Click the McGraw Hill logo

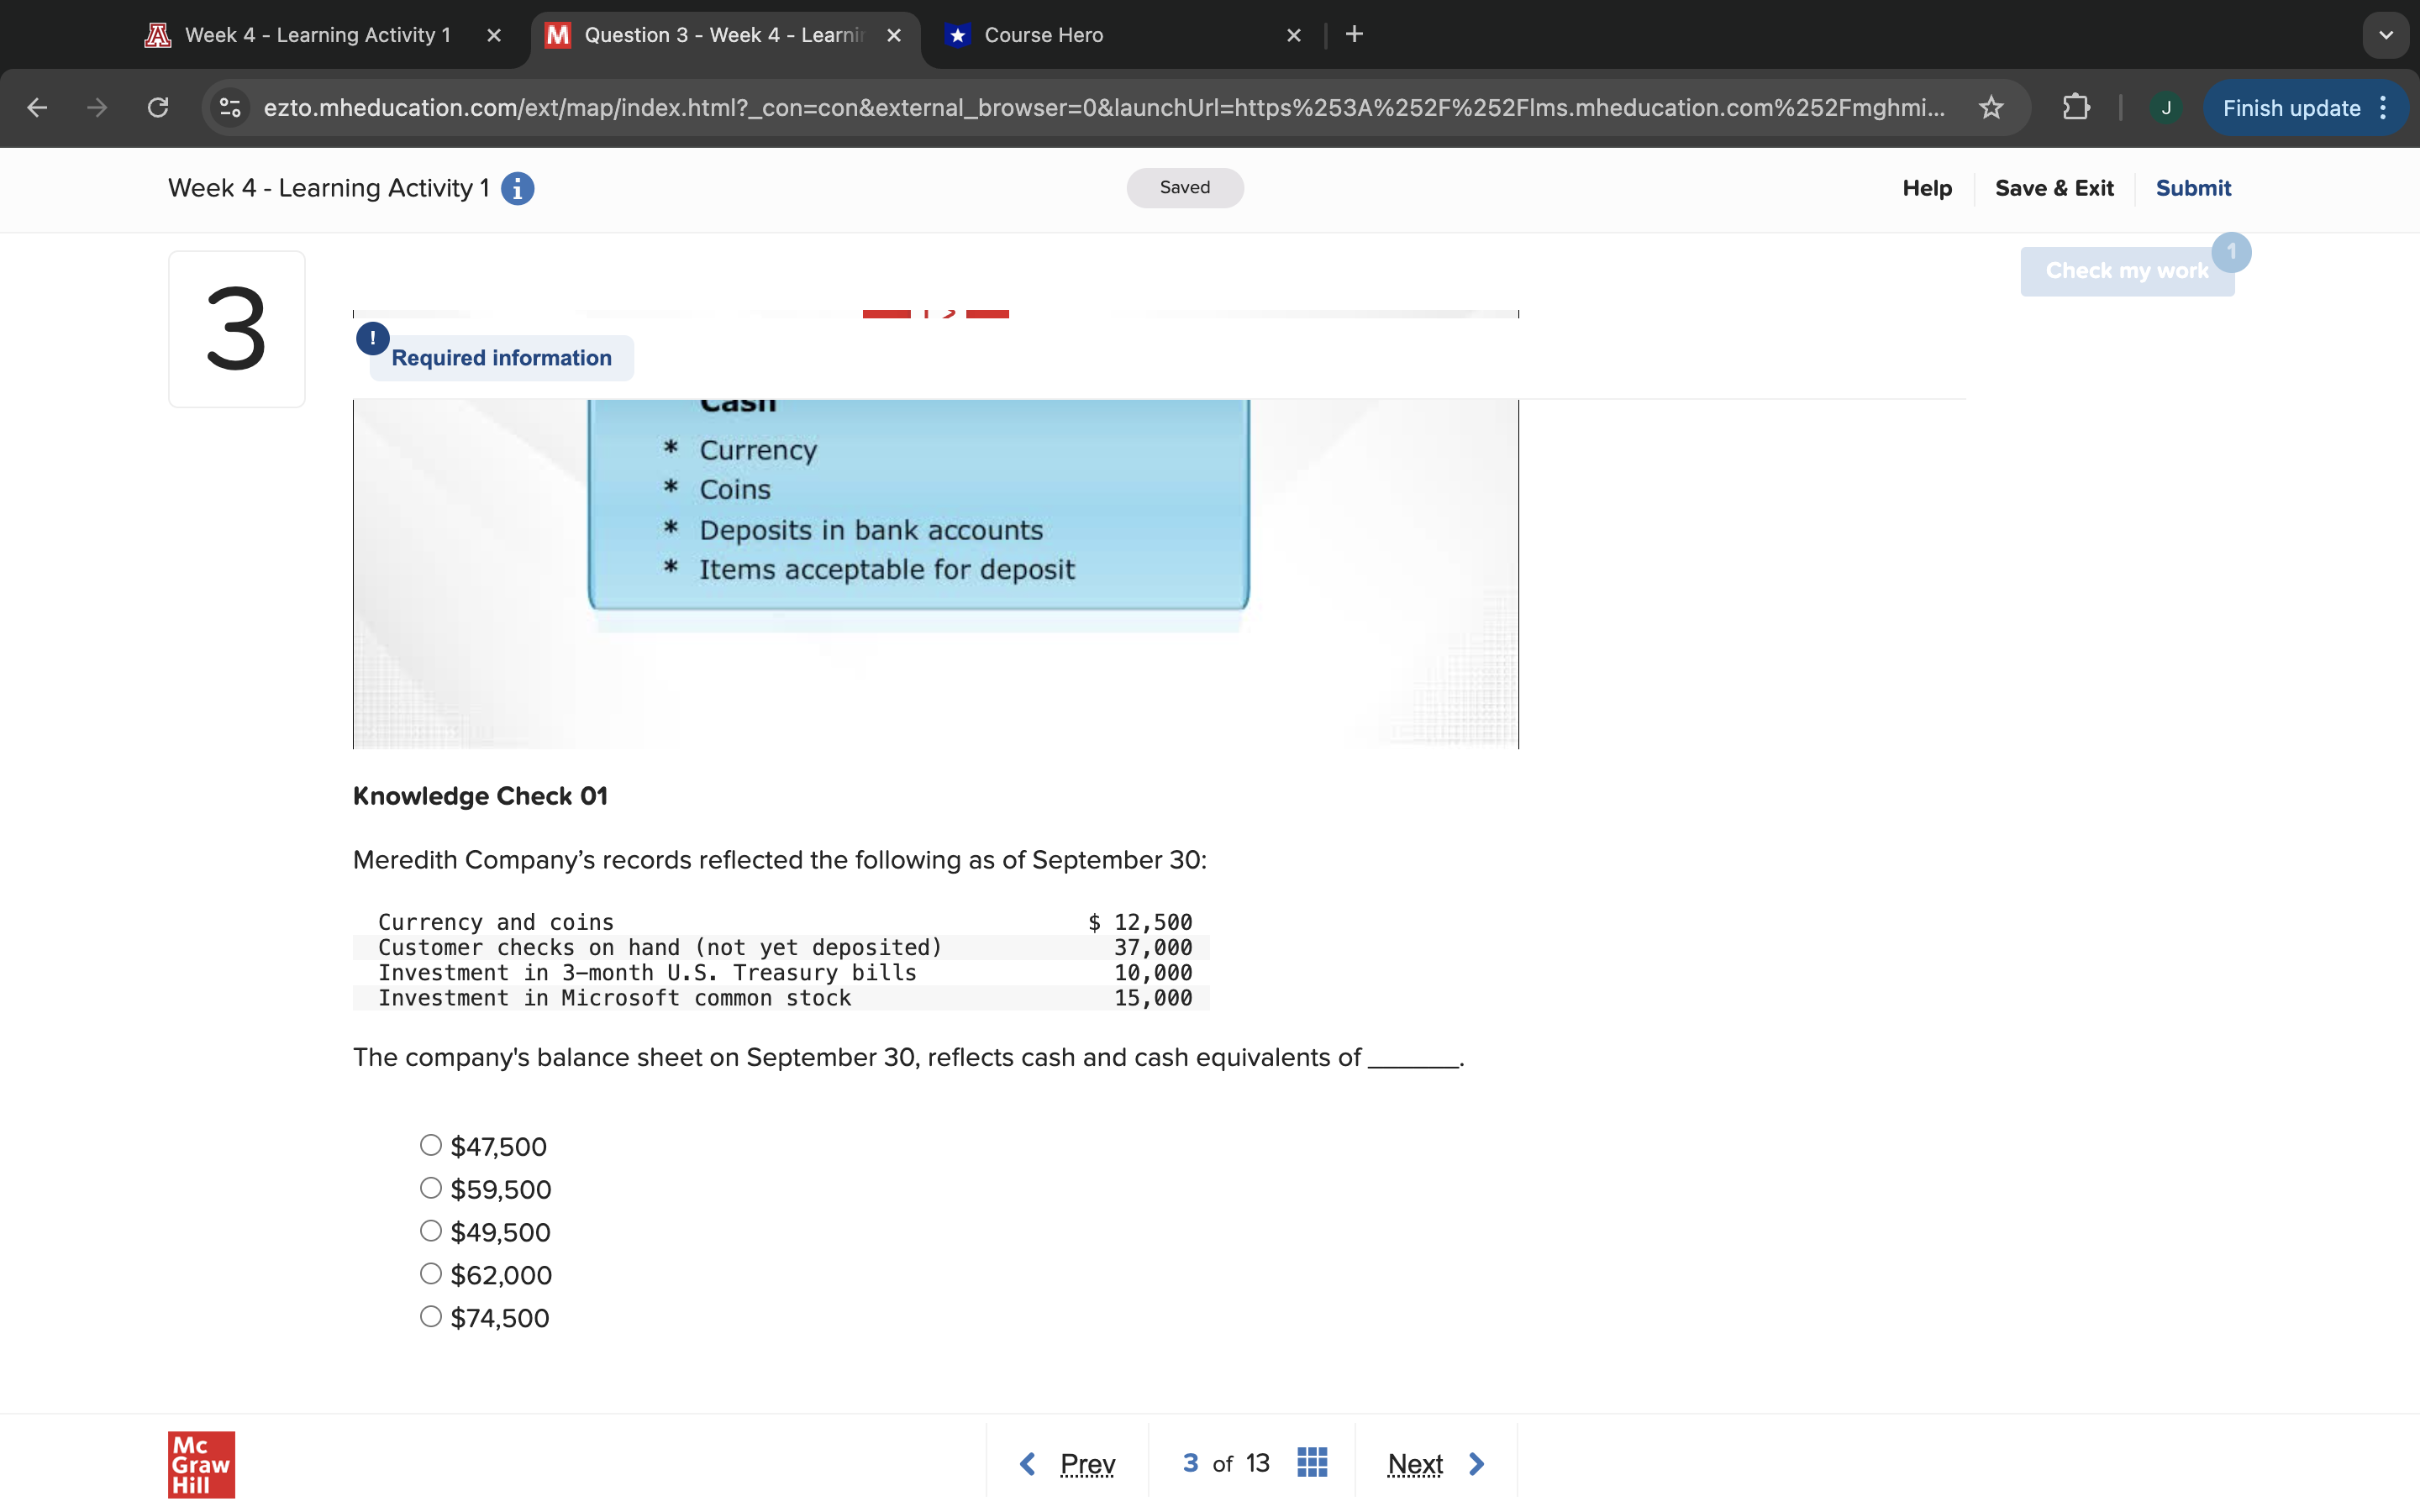201,1464
